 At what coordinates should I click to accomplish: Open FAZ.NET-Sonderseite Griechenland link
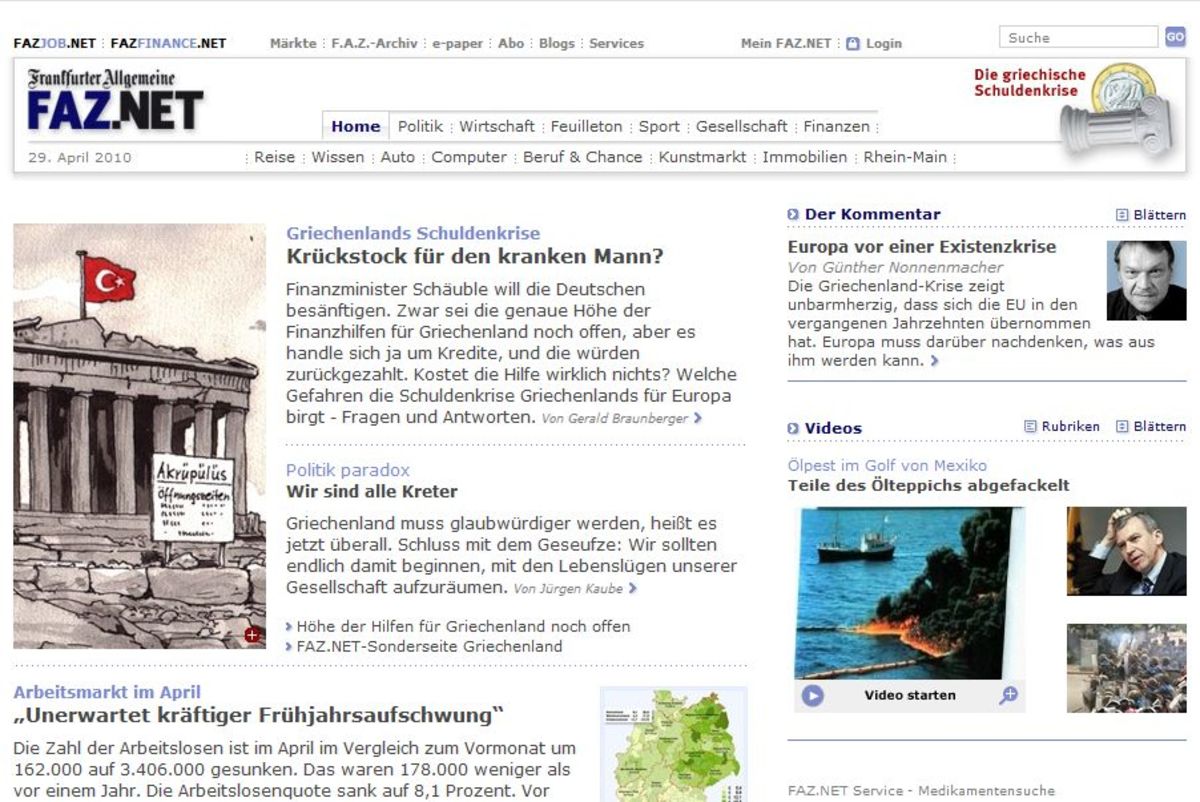pyautogui.click(x=430, y=646)
